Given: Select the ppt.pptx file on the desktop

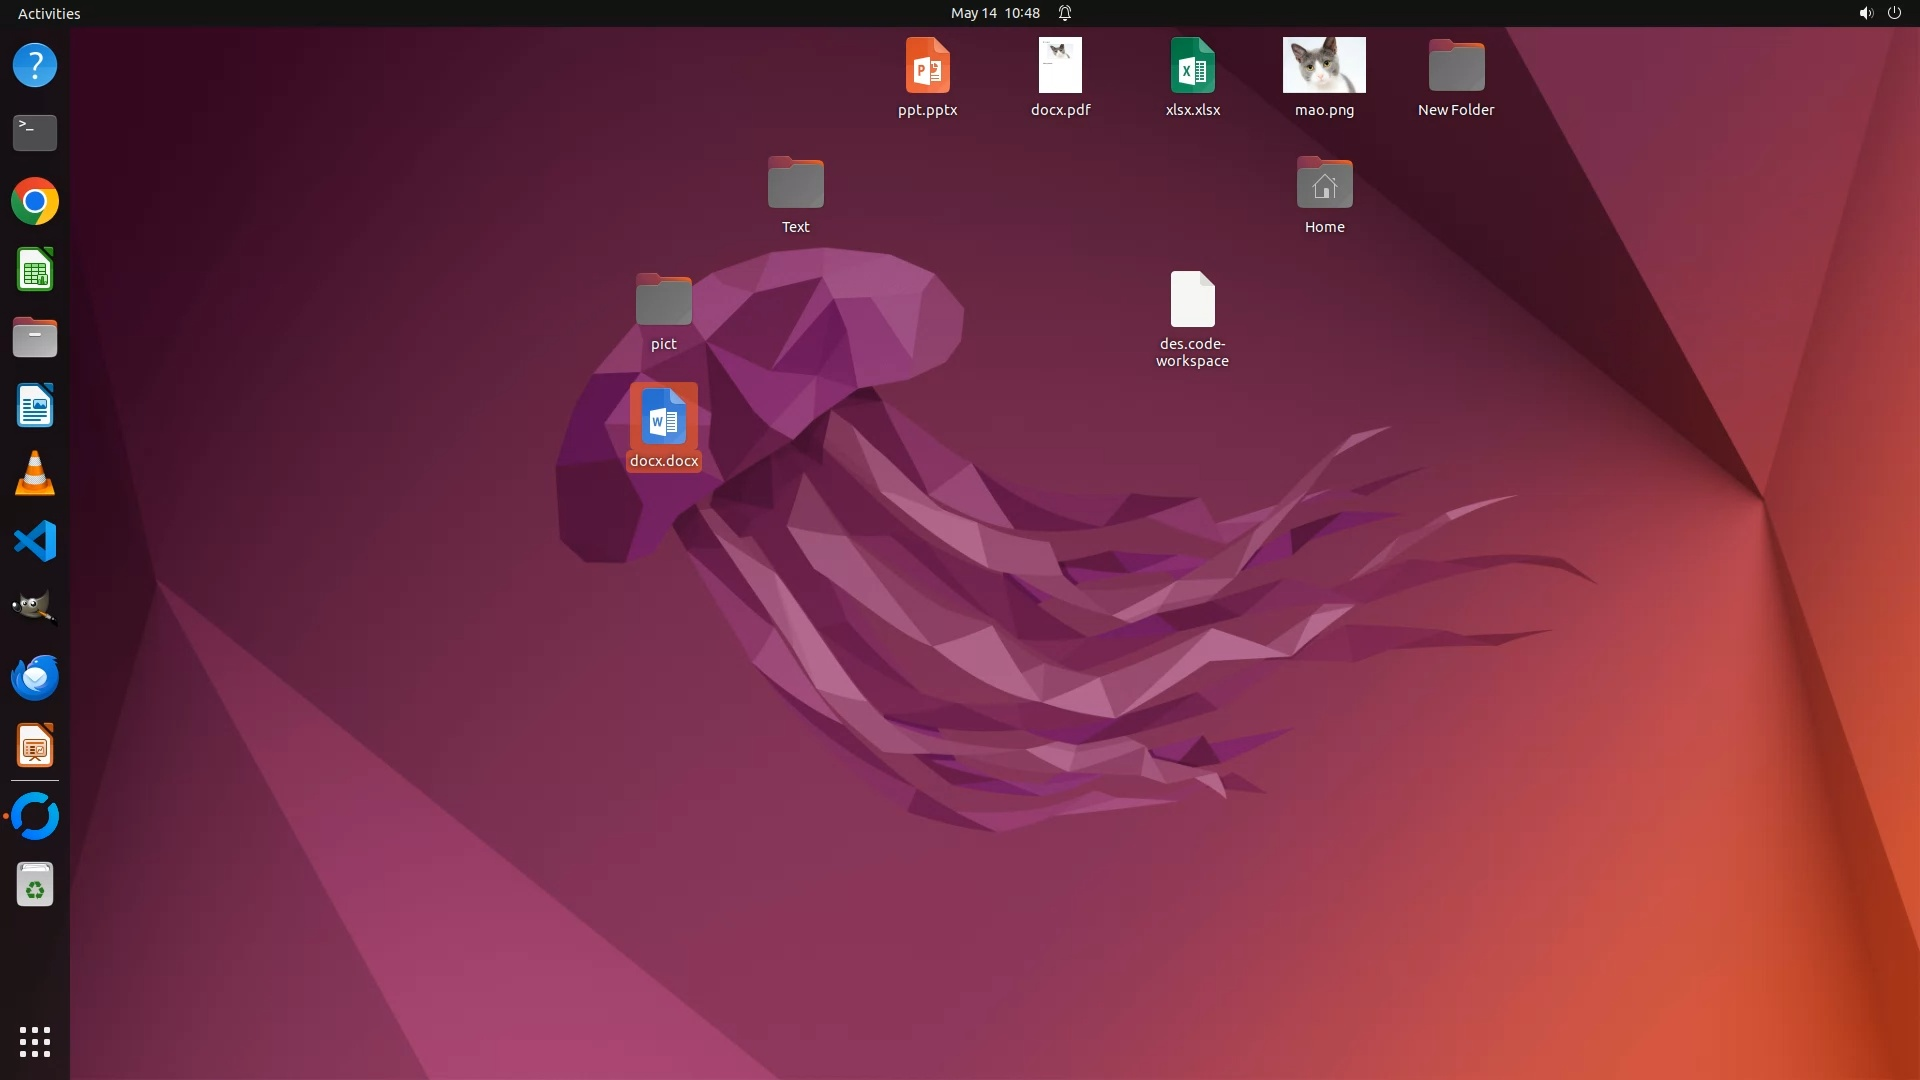Looking at the screenshot, I should (x=927, y=66).
